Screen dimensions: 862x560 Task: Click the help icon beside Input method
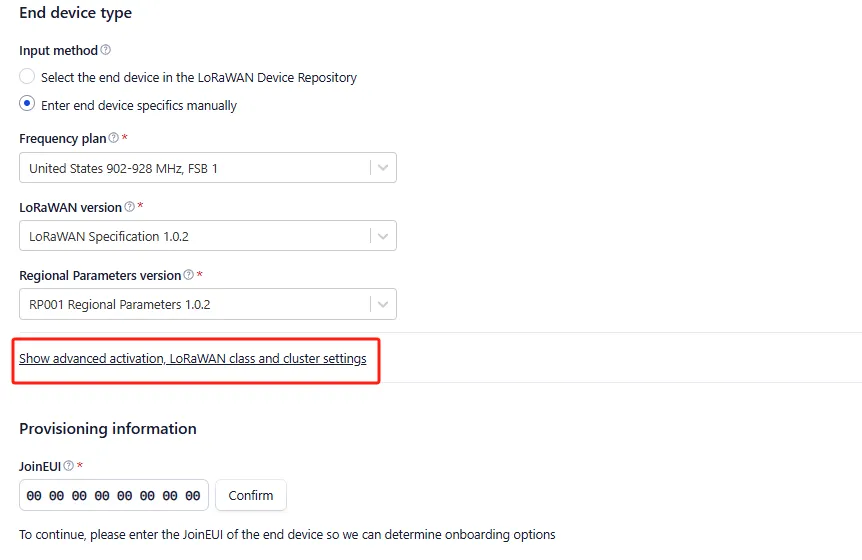(106, 50)
